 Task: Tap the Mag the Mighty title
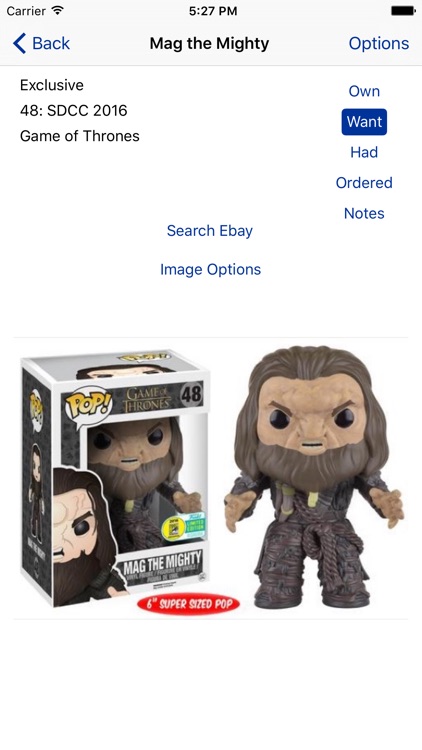[209, 44]
